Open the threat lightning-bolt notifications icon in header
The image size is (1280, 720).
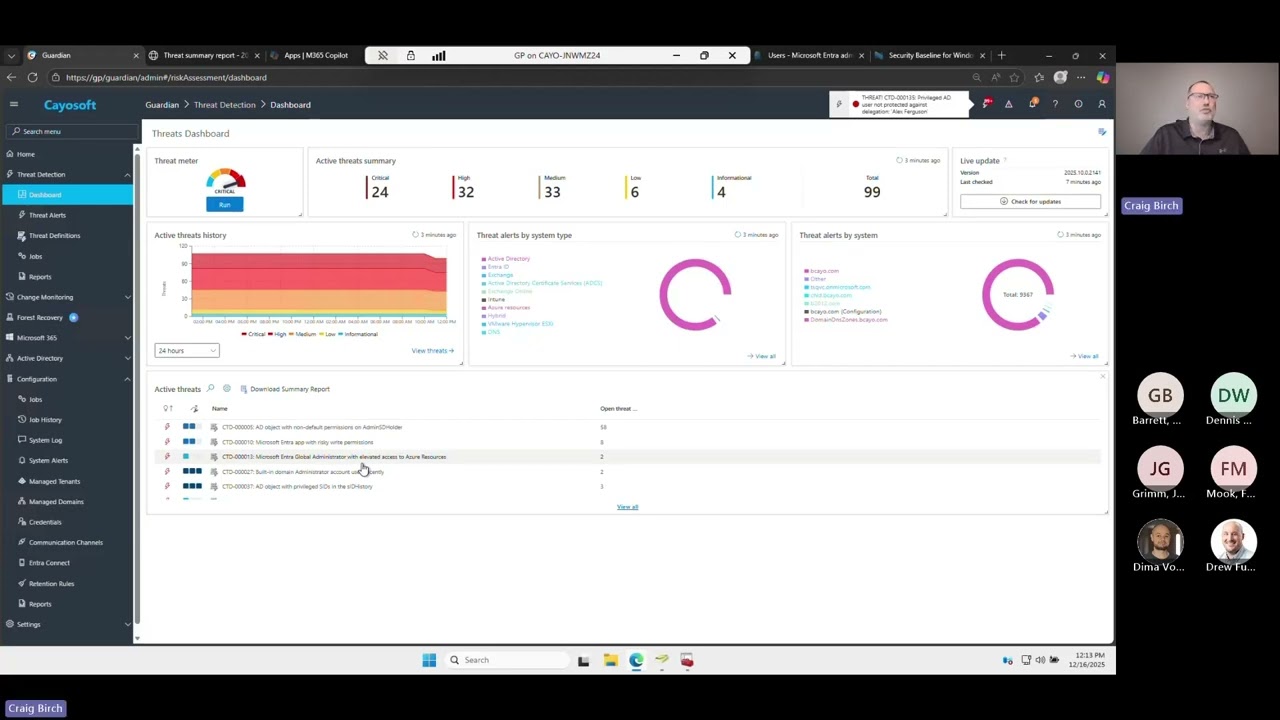[987, 104]
